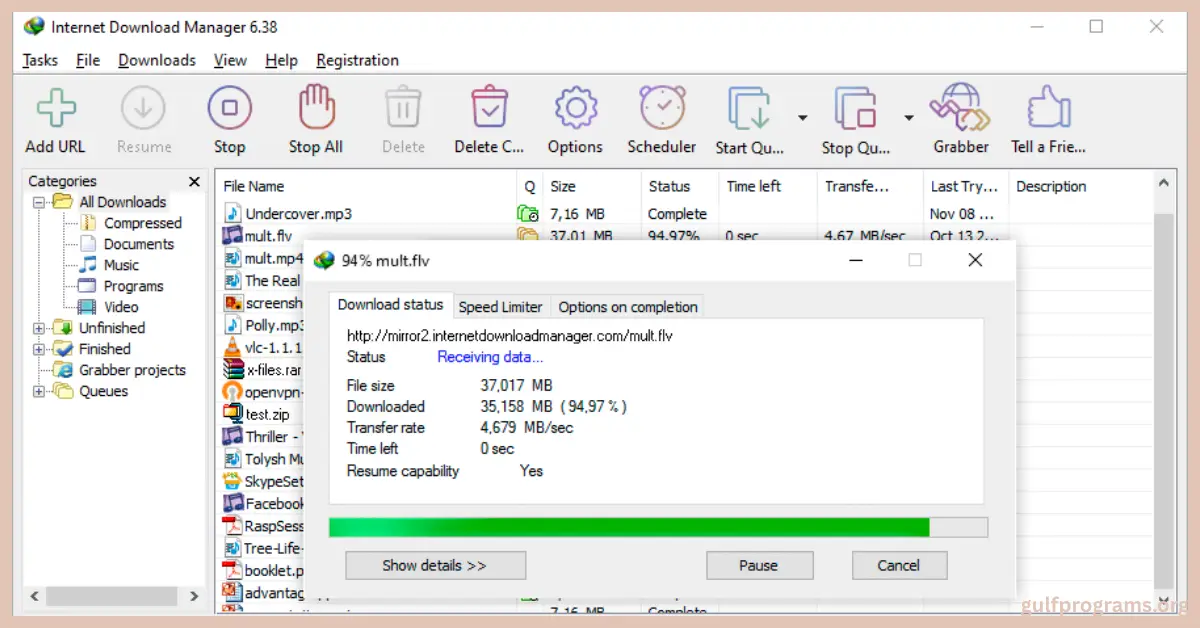1200x628 pixels.
Task: Open Options gear icon in toolbar
Action: [575, 108]
